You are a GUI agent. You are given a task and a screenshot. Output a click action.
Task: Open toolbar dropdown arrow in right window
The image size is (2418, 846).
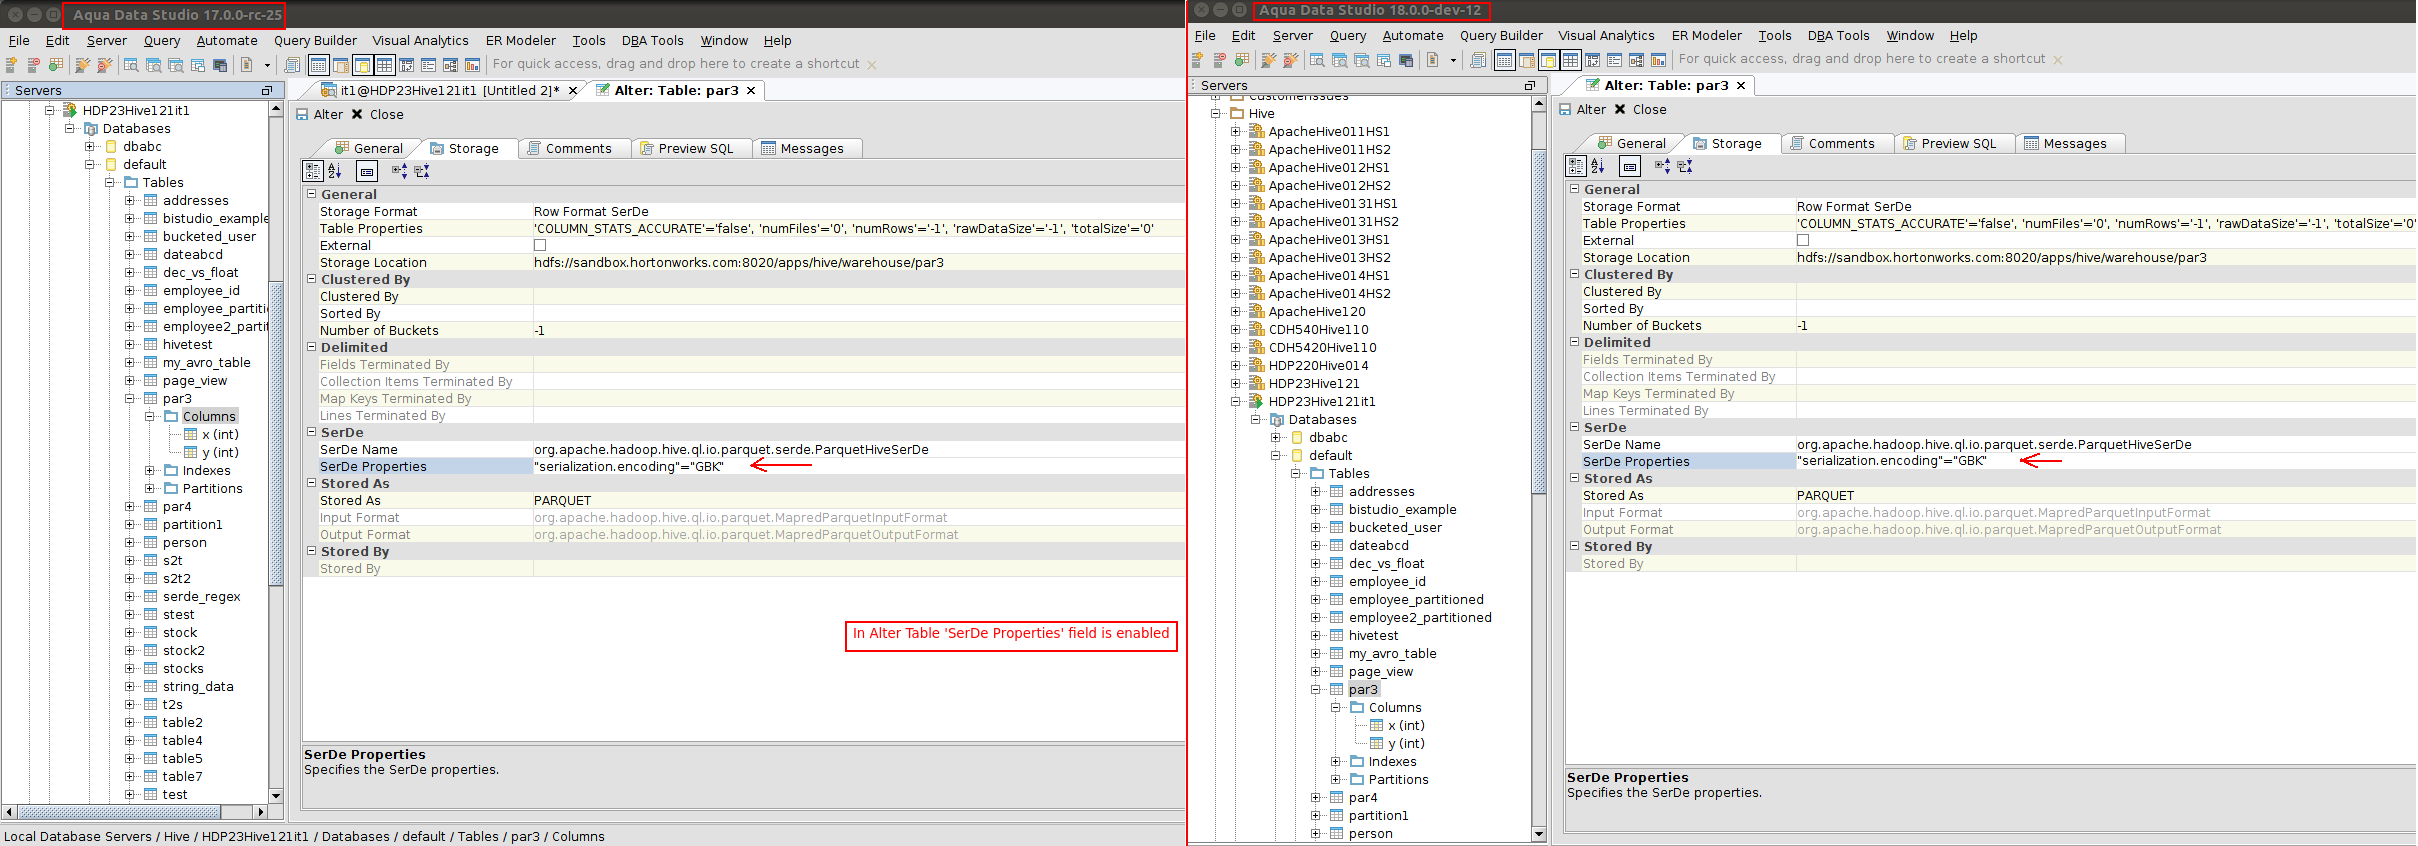(1453, 61)
